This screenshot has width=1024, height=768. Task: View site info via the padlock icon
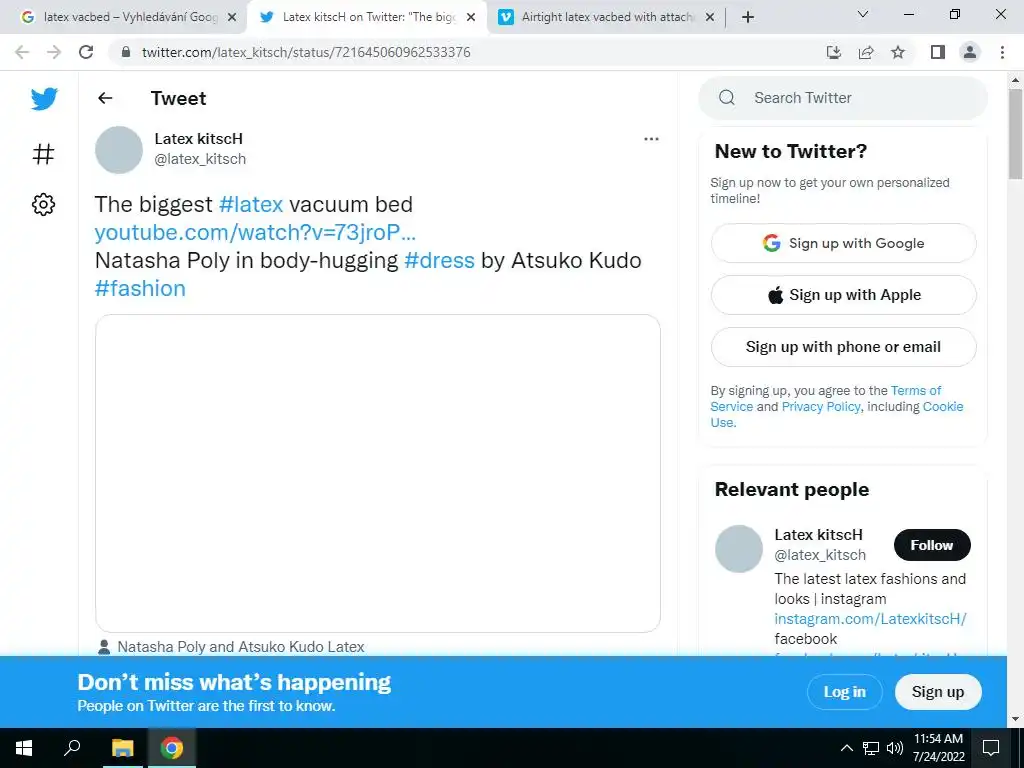click(x=126, y=52)
